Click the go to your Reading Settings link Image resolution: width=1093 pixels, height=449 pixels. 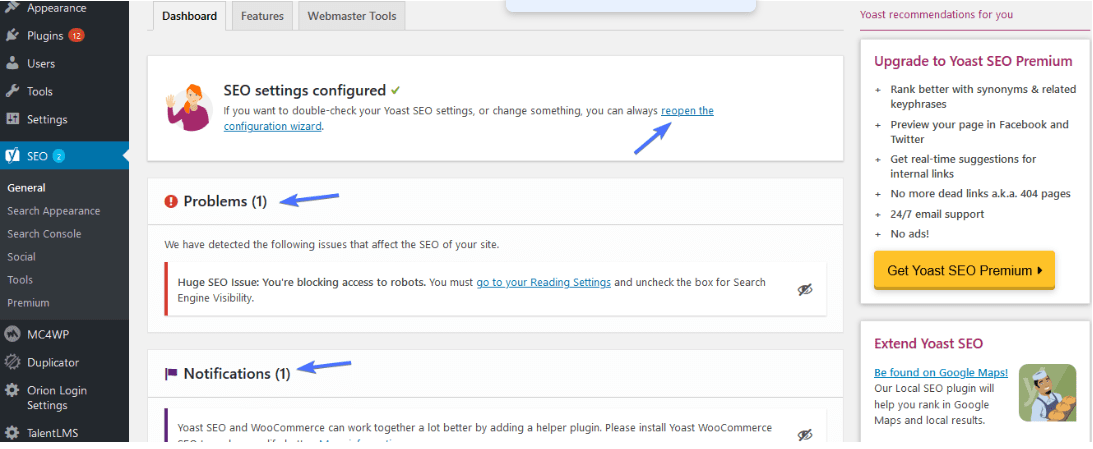pos(544,282)
